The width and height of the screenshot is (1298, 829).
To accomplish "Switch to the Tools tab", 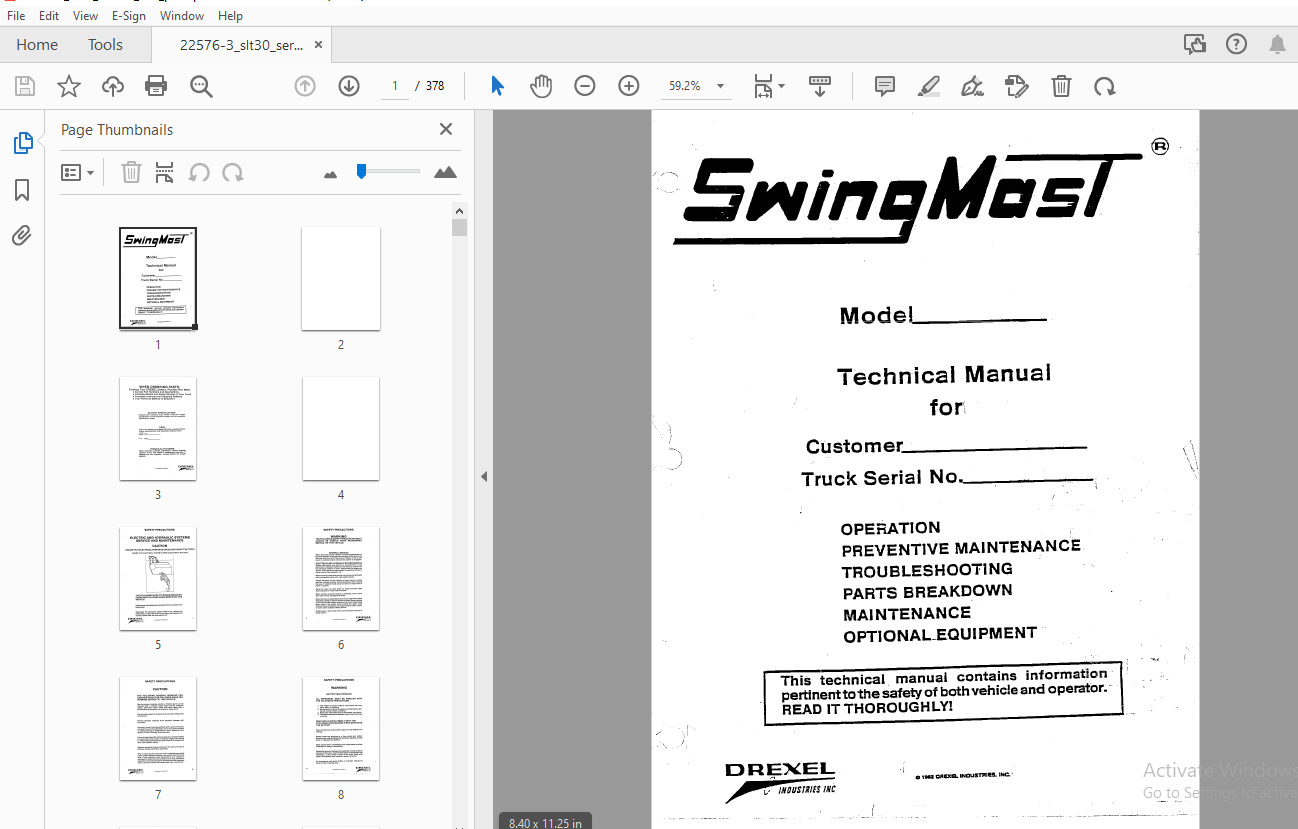I will point(105,45).
